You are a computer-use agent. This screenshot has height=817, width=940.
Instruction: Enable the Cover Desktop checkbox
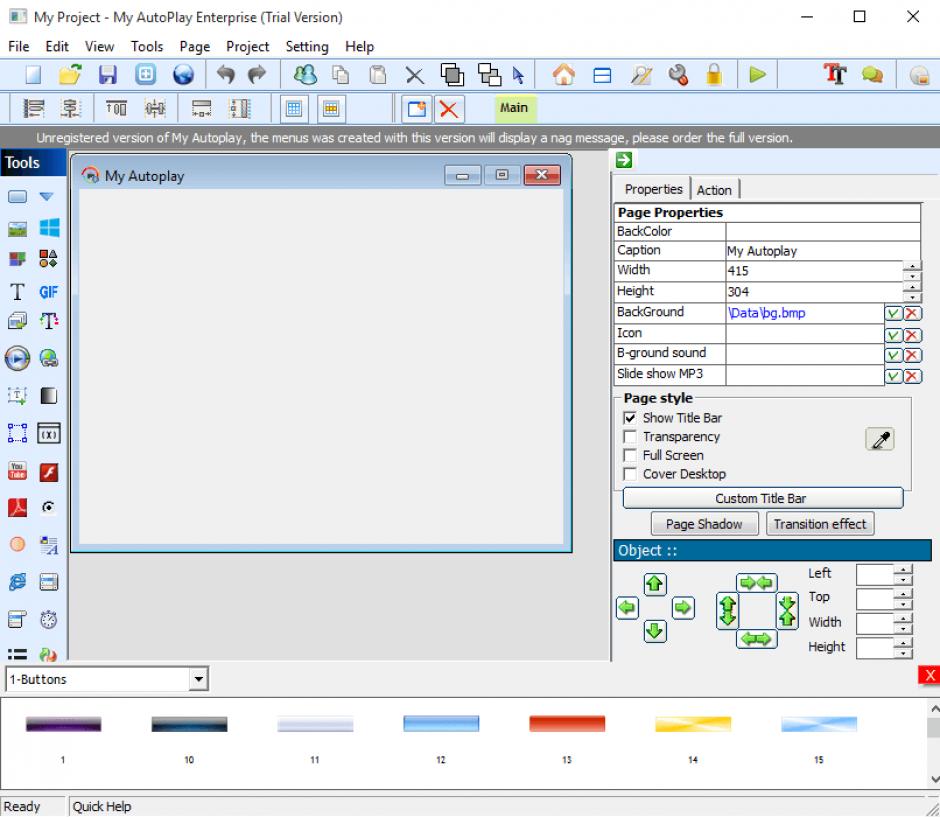point(629,474)
